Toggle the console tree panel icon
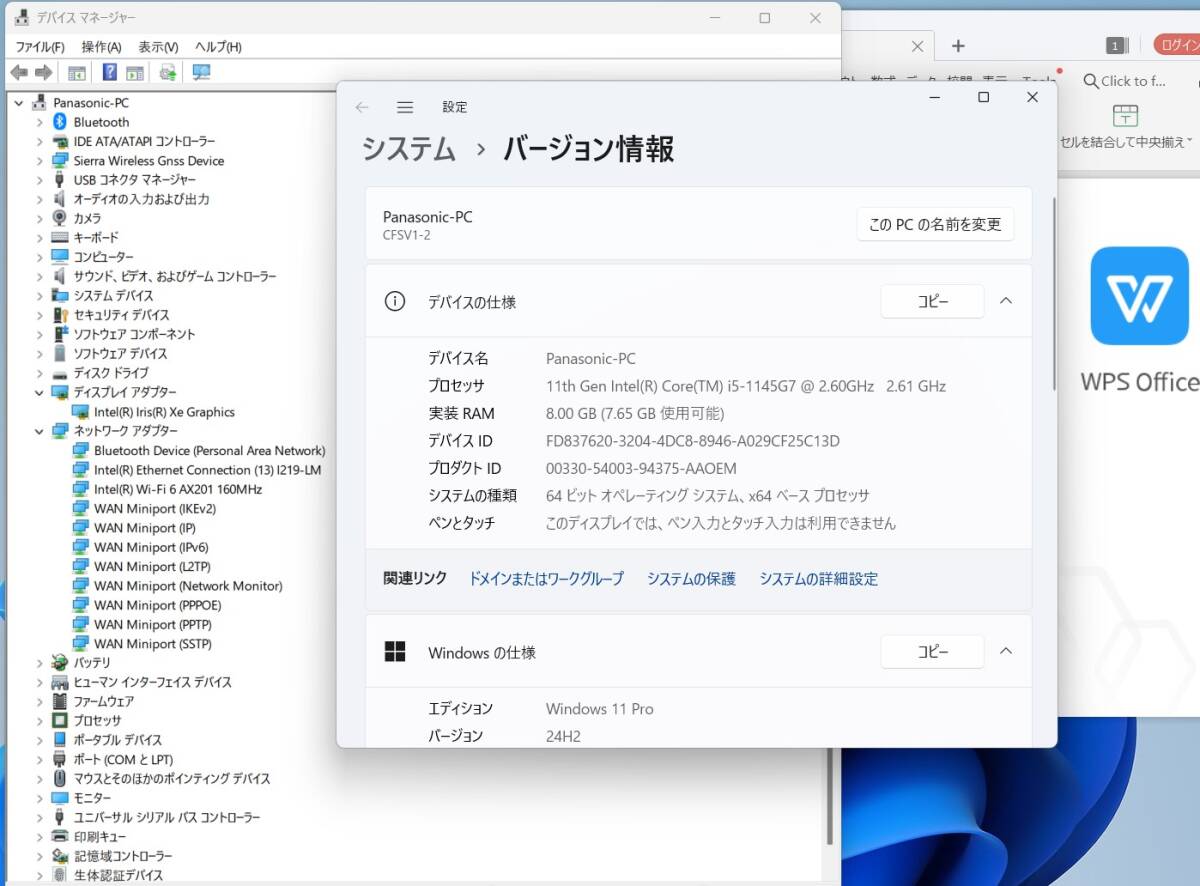Image resolution: width=1200 pixels, height=886 pixels. point(76,72)
